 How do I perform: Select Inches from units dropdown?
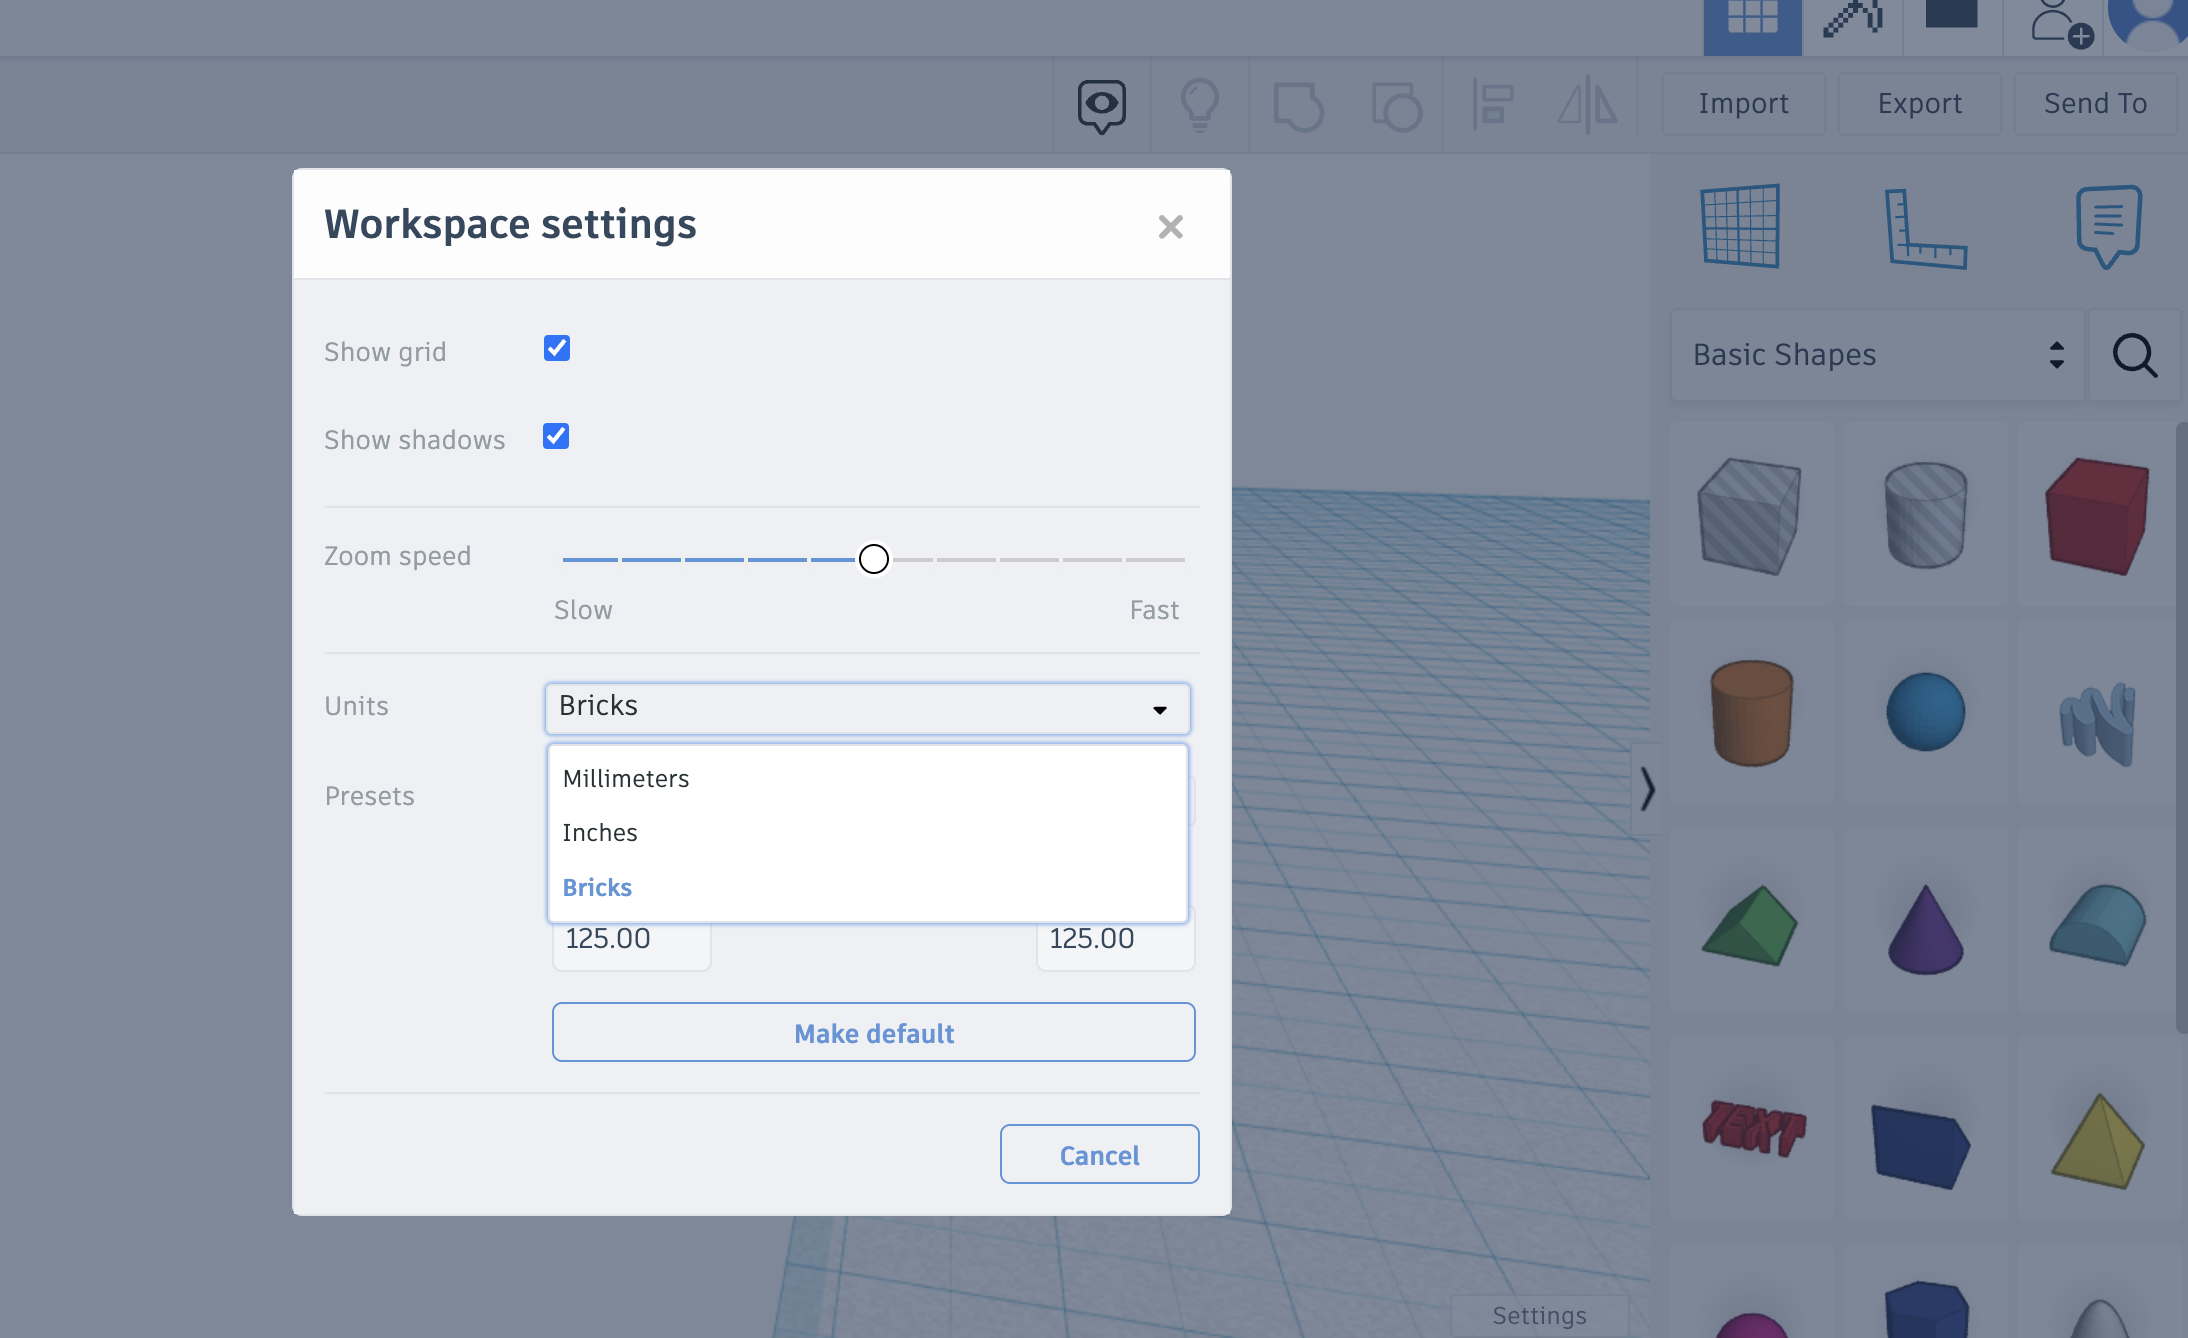599,832
